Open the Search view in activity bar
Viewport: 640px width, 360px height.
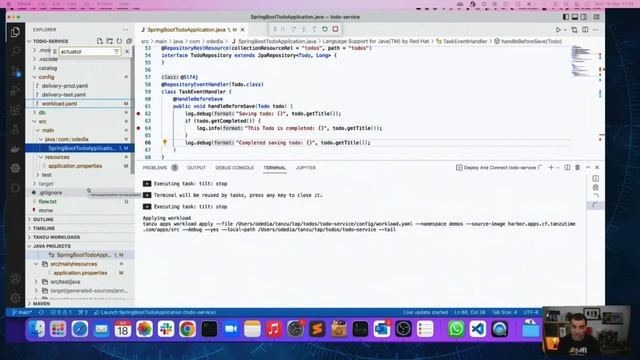coord(16,51)
